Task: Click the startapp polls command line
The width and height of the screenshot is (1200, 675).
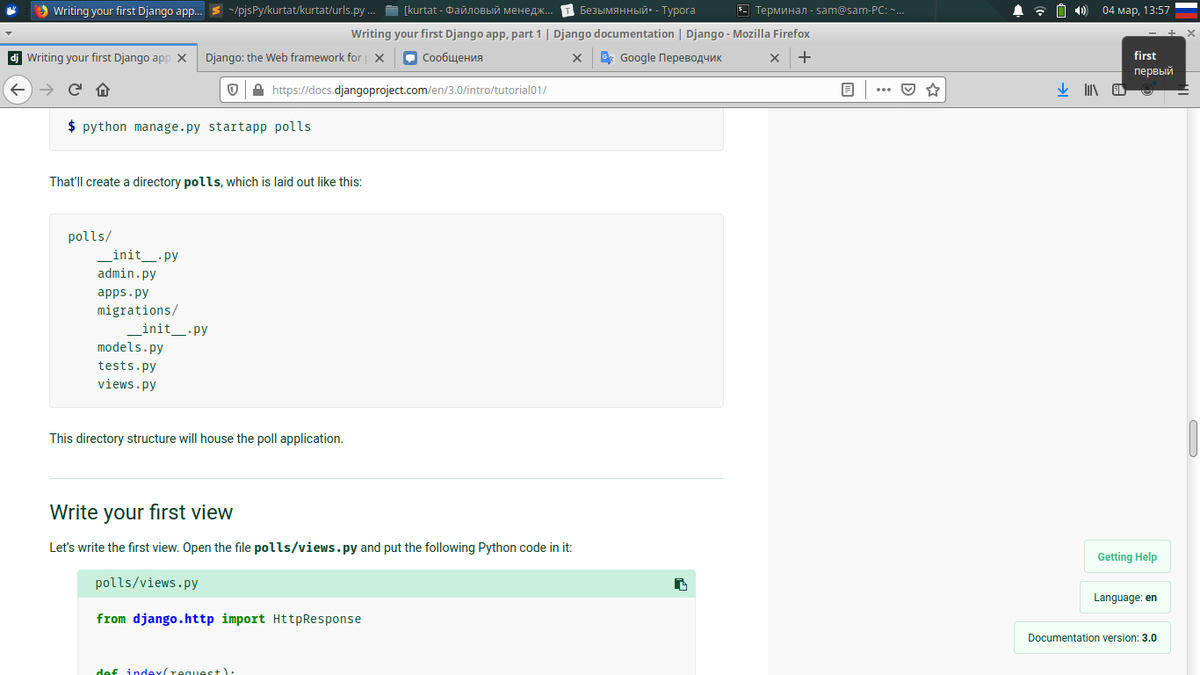Action: click(x=189, y=127)
